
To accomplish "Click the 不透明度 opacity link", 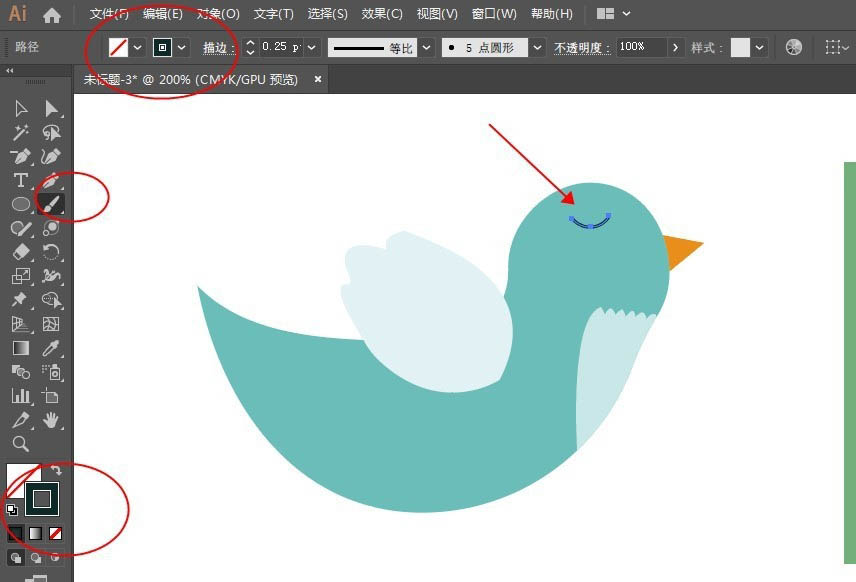I will point(582,48).
